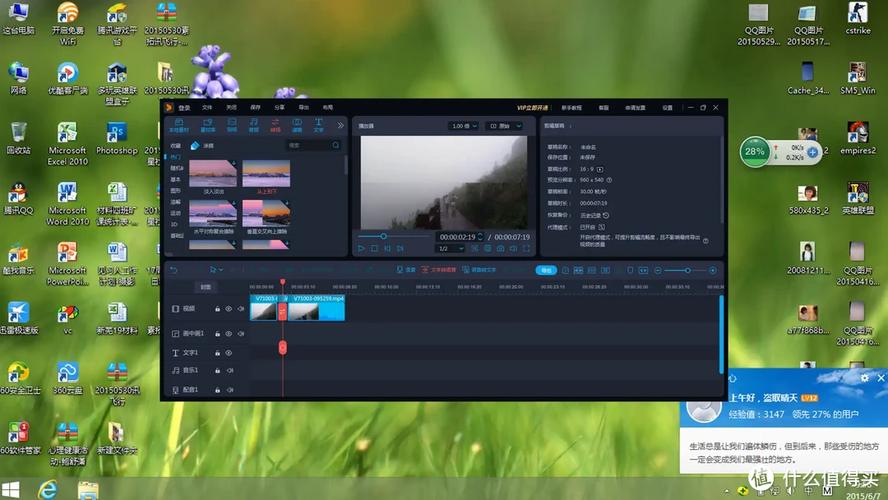Viewport: 888px width, 500px height.
Task: Toggle the proxy mode icon next to 已开启
Action: pos(602,227)
